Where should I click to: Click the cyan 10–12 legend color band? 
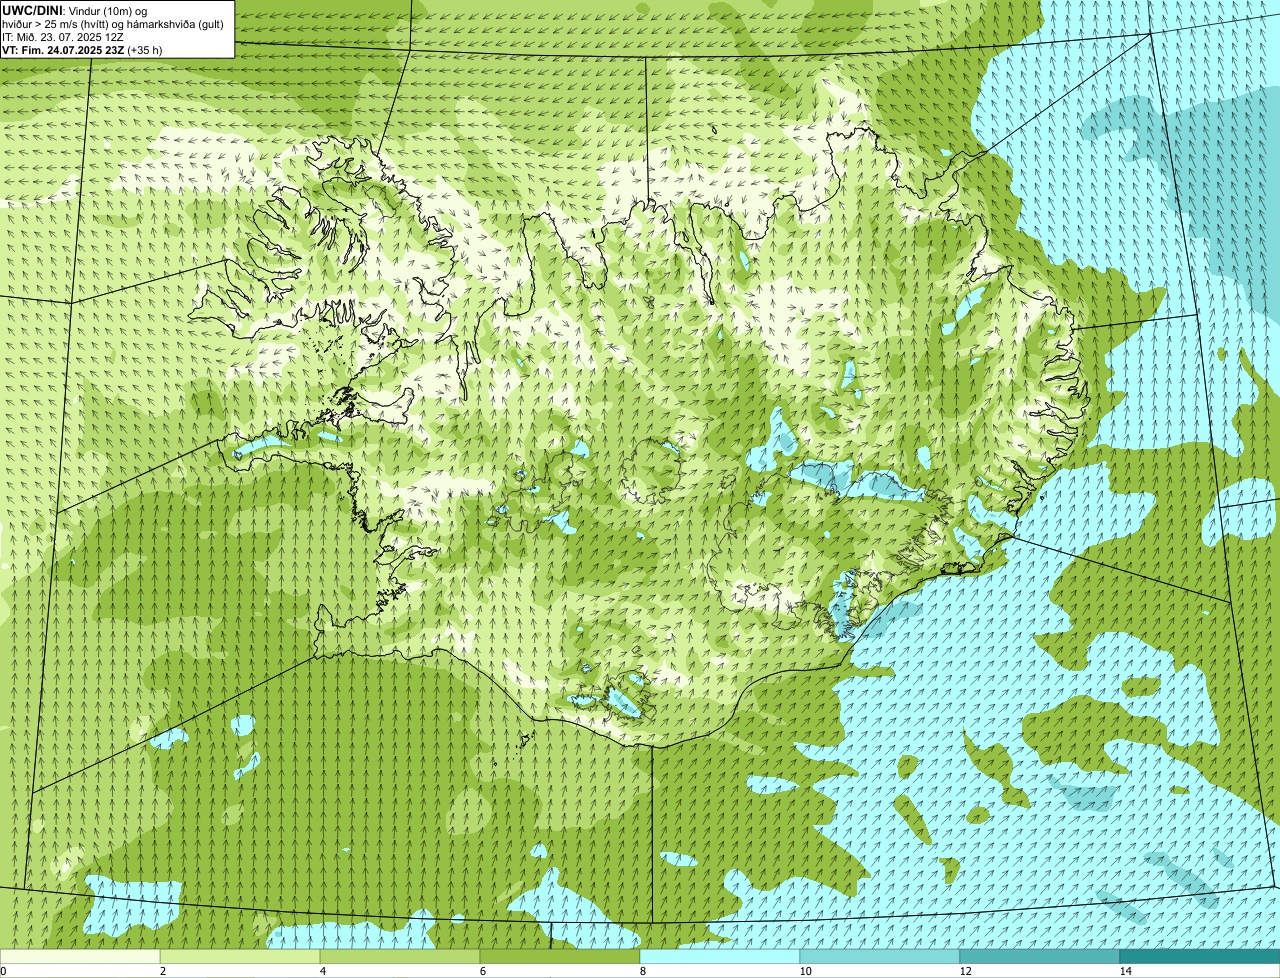[880, 957]
